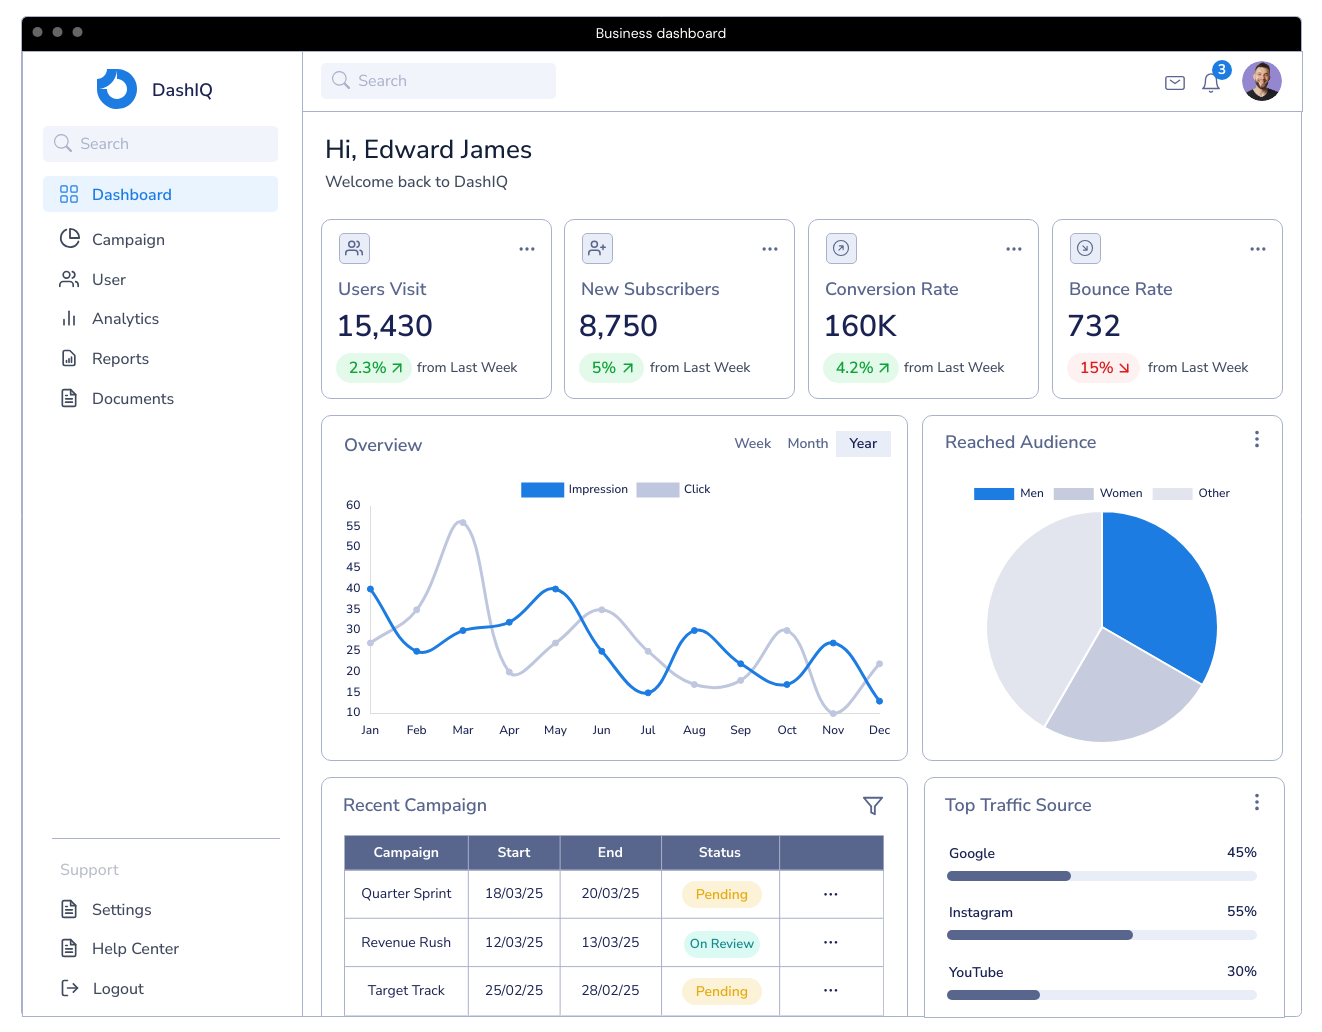
Task: Click the Analytics bar chart icon
Action: pyautogui.click(x=69, y=318)
